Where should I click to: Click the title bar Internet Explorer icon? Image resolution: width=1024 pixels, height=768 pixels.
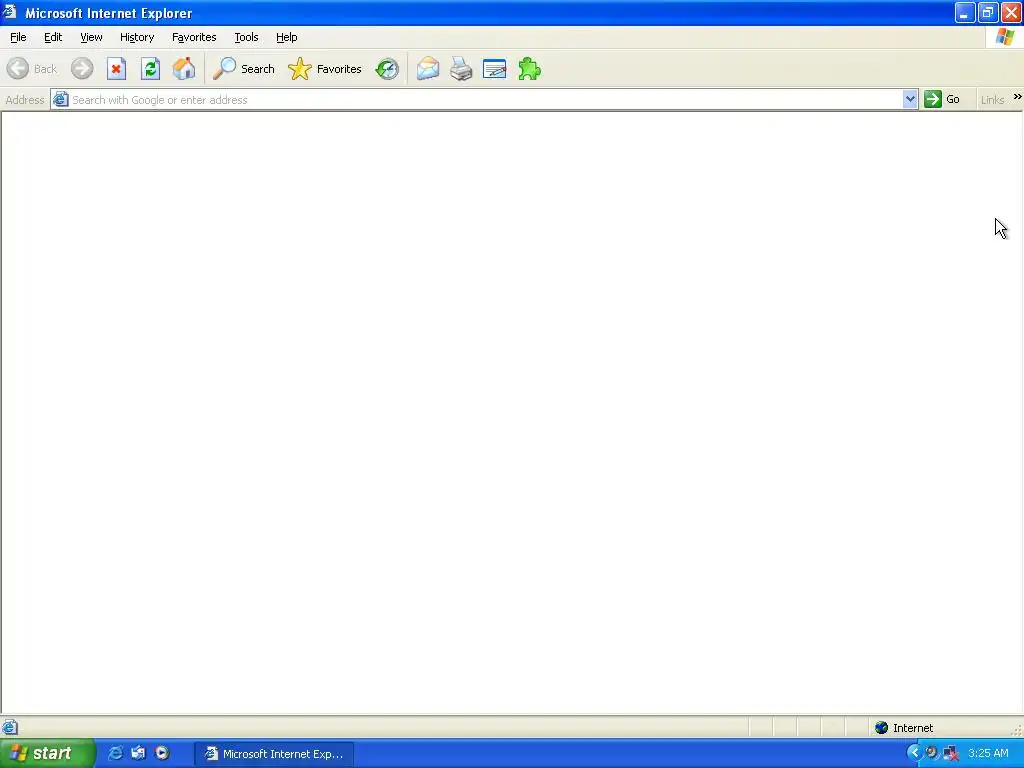(x=10, y=12)
